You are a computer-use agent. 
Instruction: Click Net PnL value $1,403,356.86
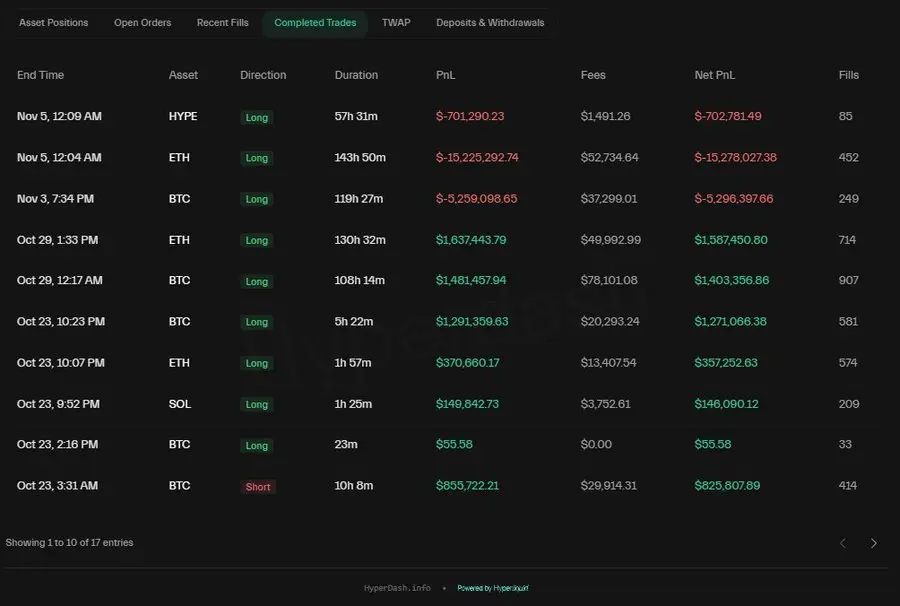(731, 281)
